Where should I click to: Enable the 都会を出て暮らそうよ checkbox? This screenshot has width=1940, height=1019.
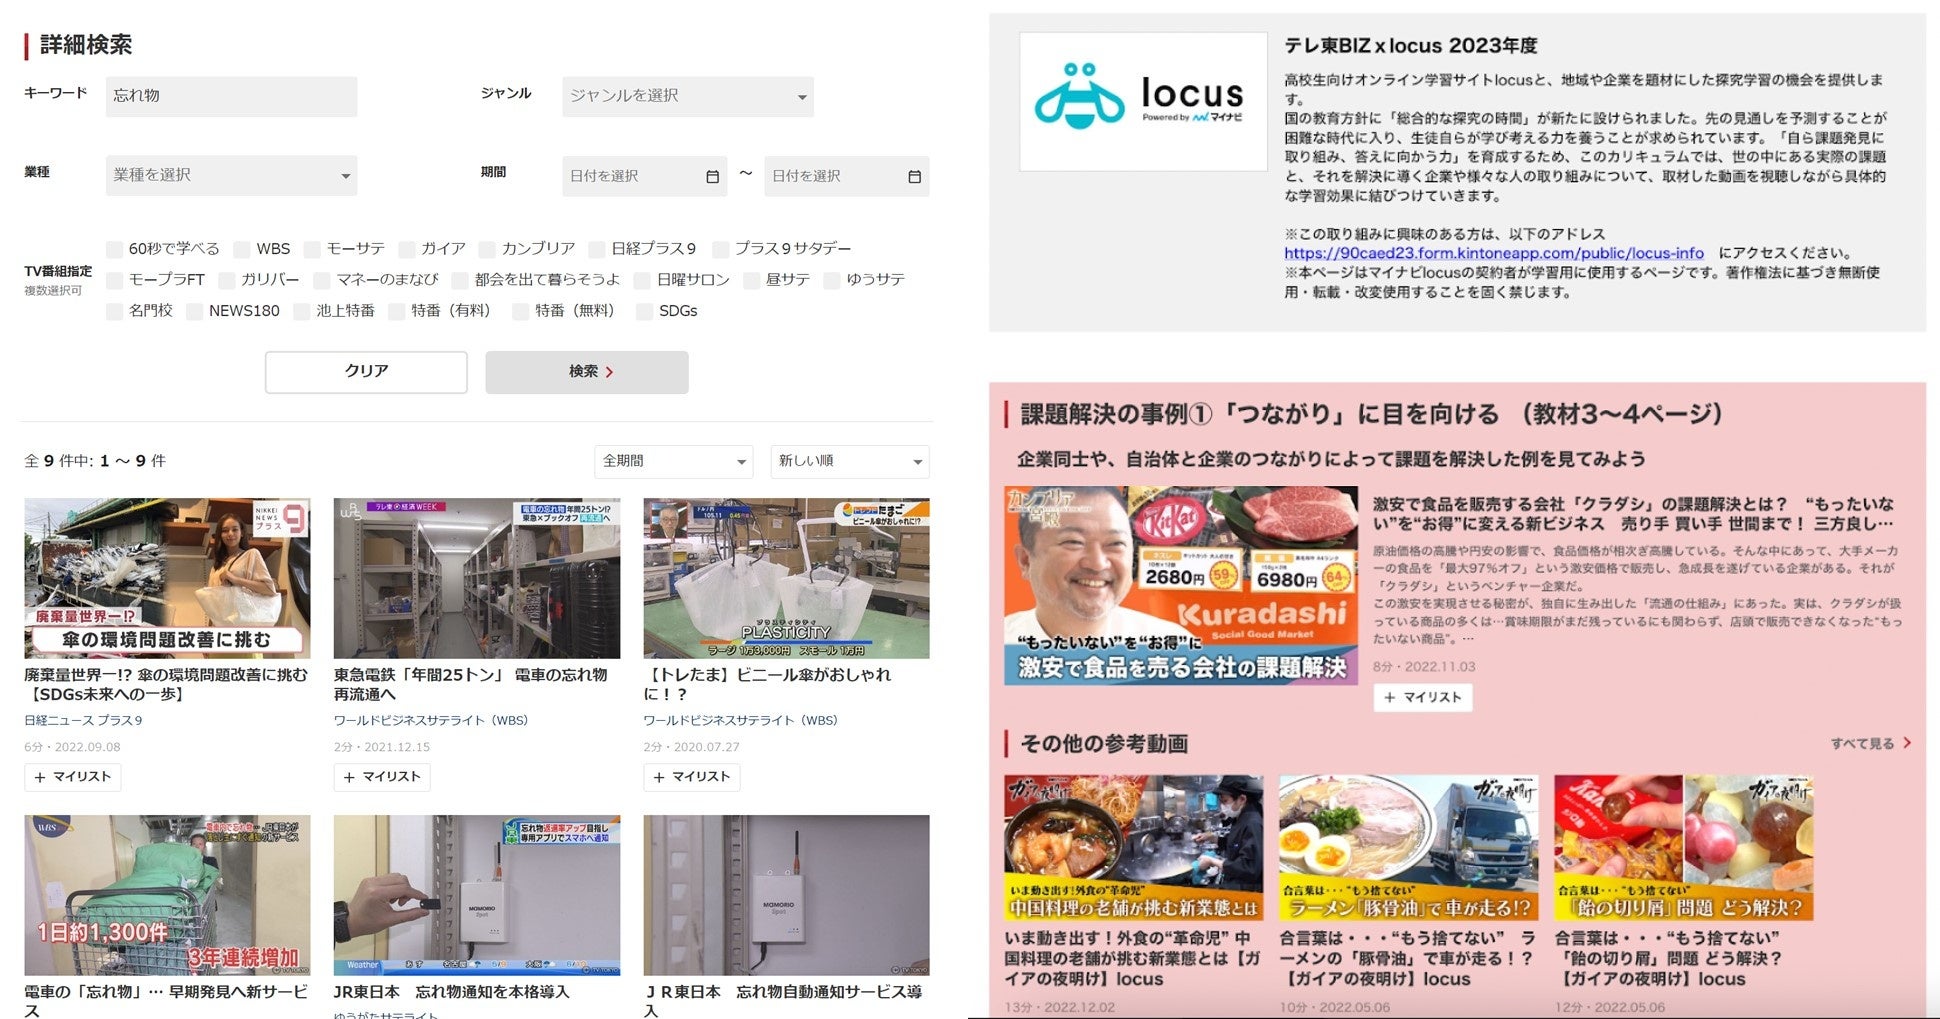[x=460, y=280]
